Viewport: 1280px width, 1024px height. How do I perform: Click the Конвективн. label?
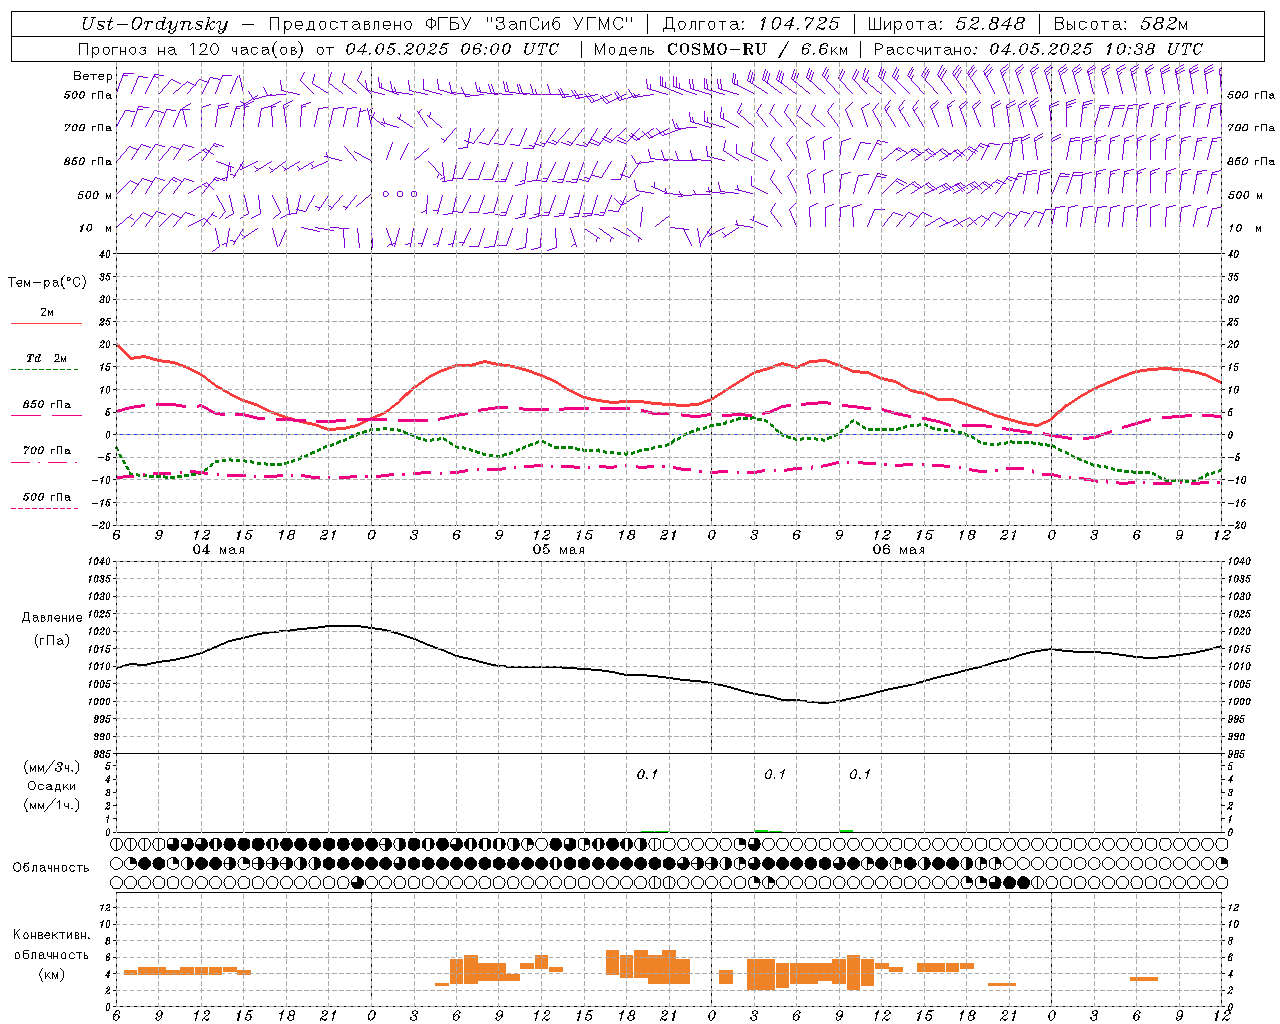pos(51,935)
